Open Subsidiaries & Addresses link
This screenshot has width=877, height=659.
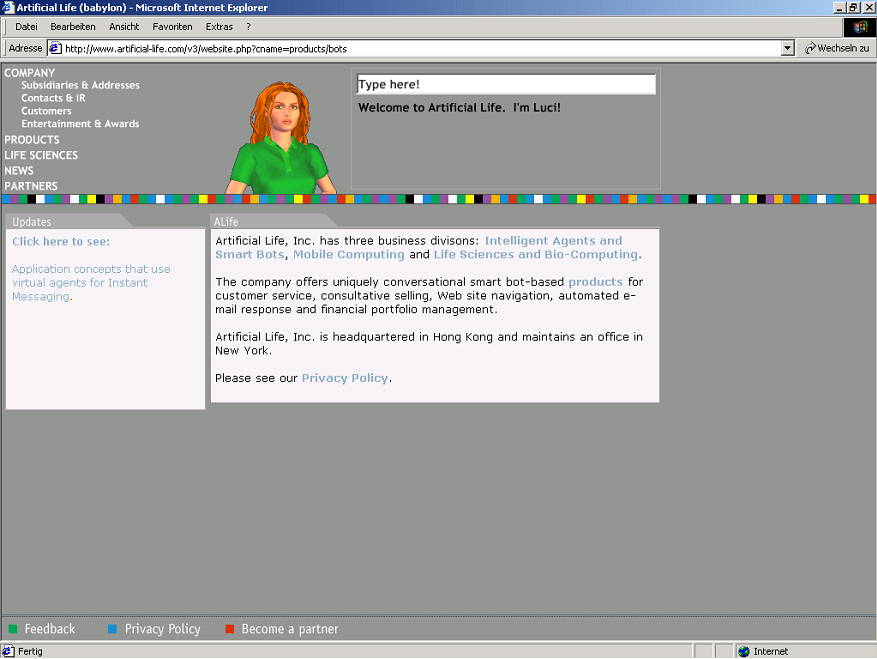coord(81,85)
